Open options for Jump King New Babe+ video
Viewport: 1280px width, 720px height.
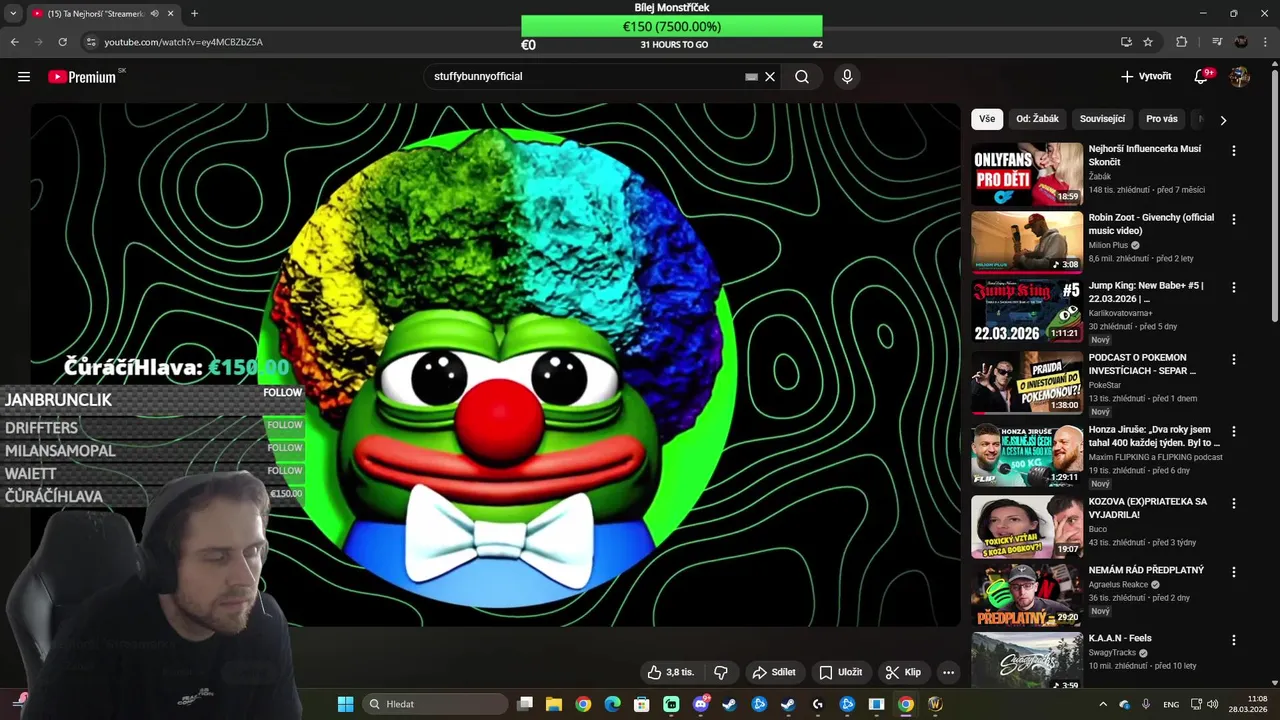(1233, 287)
